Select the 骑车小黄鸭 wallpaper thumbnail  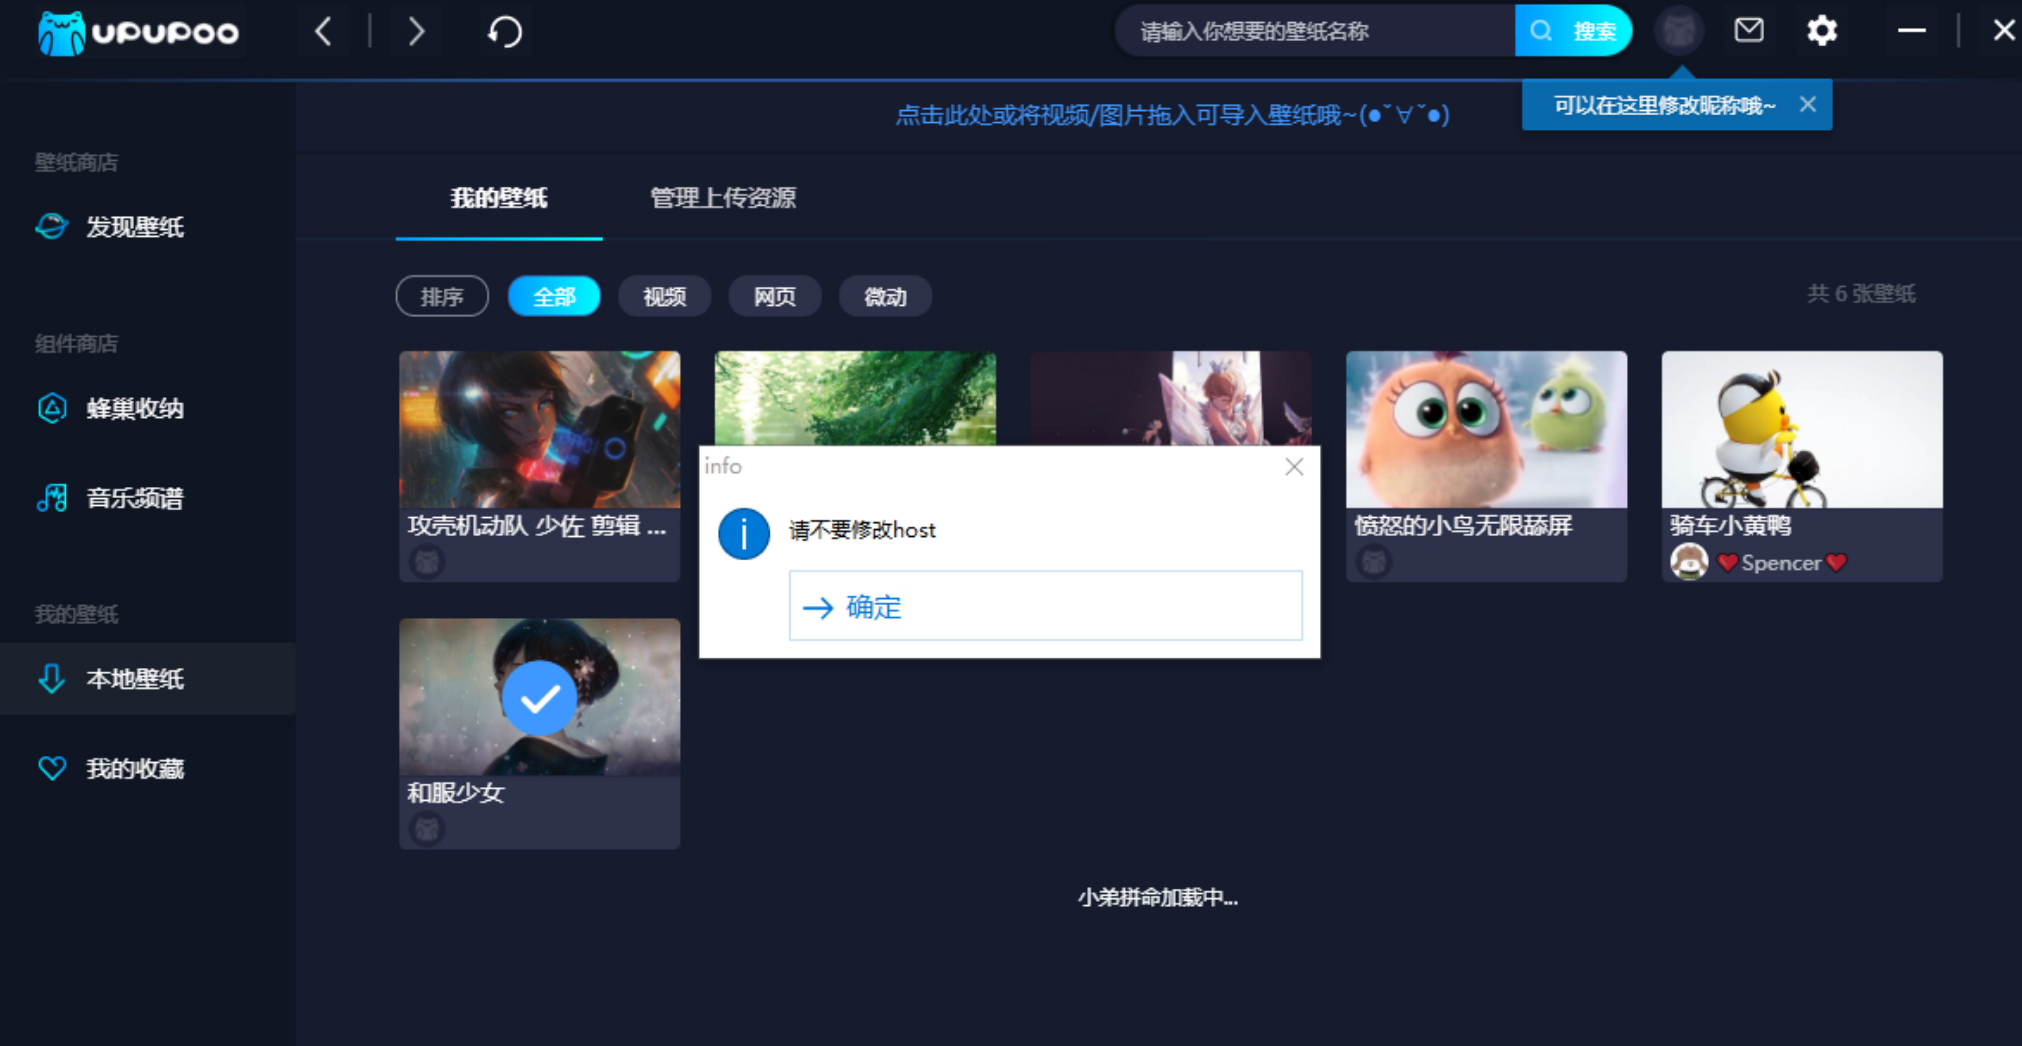pyautogui.click(x=1801, y=430)
